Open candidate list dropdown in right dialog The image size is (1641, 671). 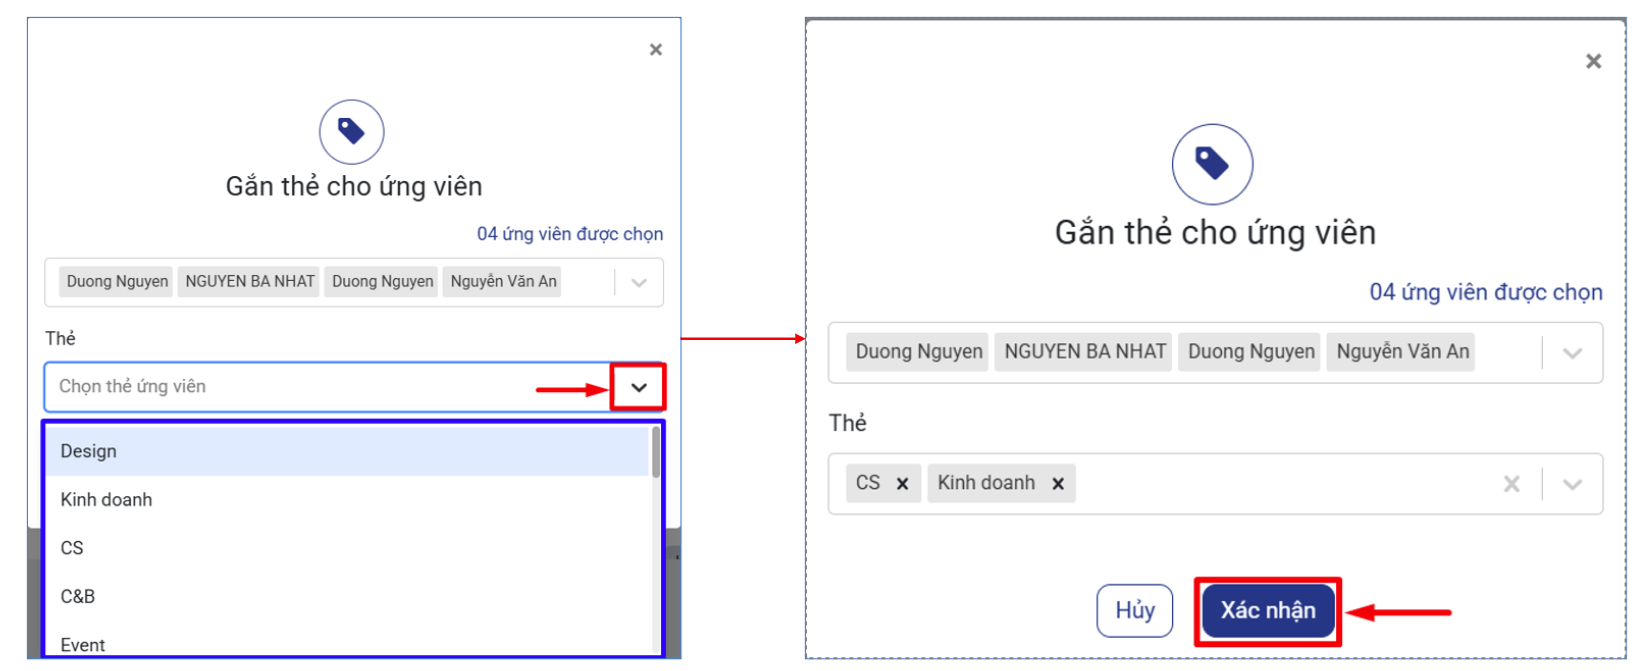(1572, 353)
